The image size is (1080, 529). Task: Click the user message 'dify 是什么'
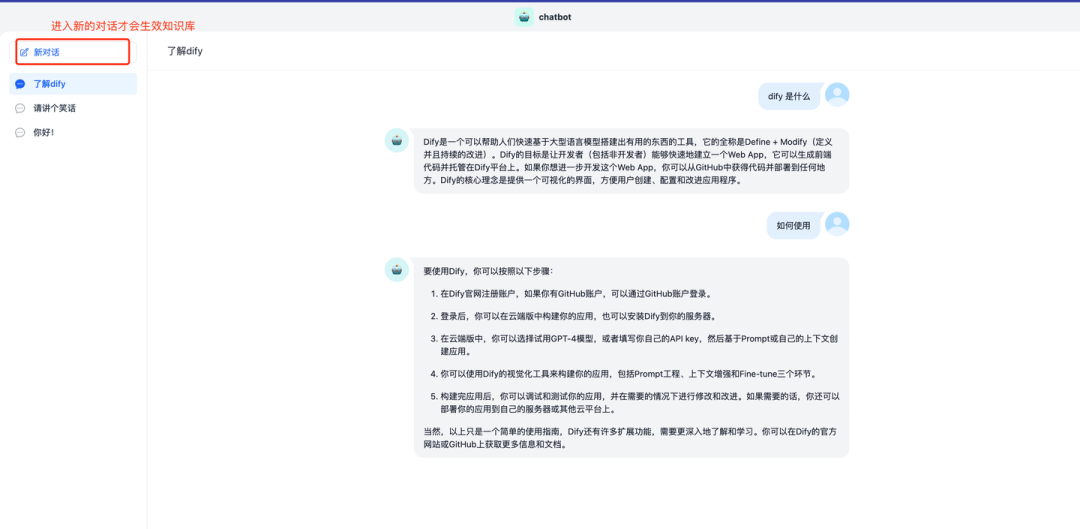789,96
